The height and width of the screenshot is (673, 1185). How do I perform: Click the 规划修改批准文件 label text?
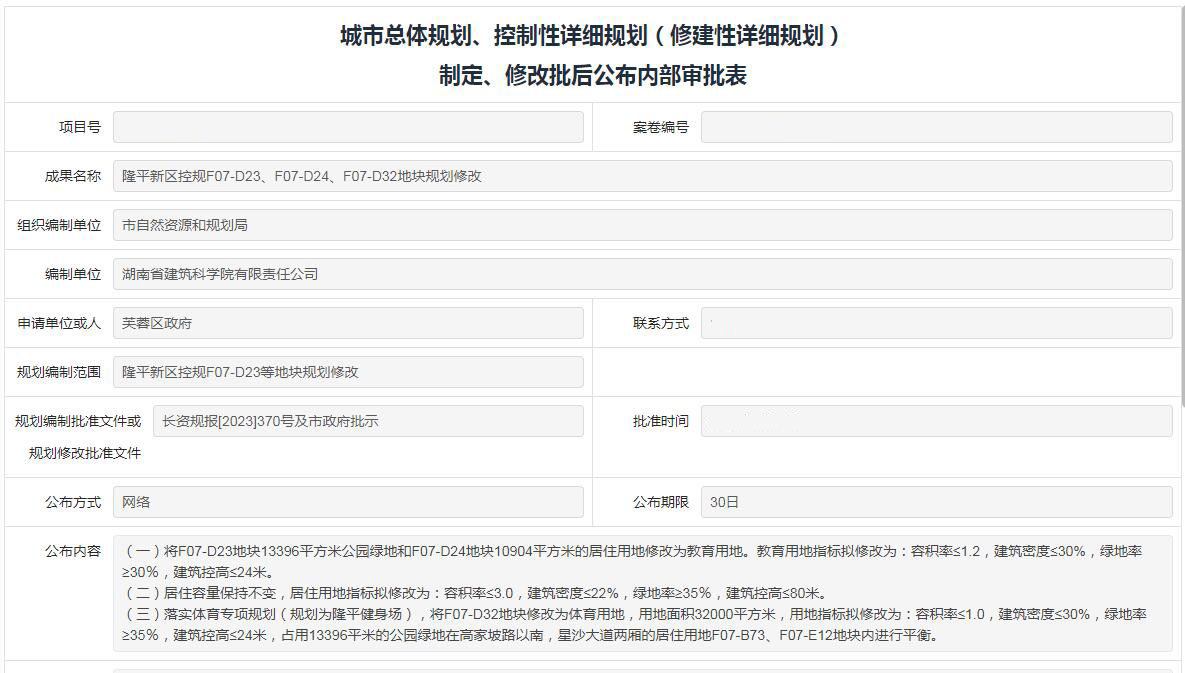[85, 453]
